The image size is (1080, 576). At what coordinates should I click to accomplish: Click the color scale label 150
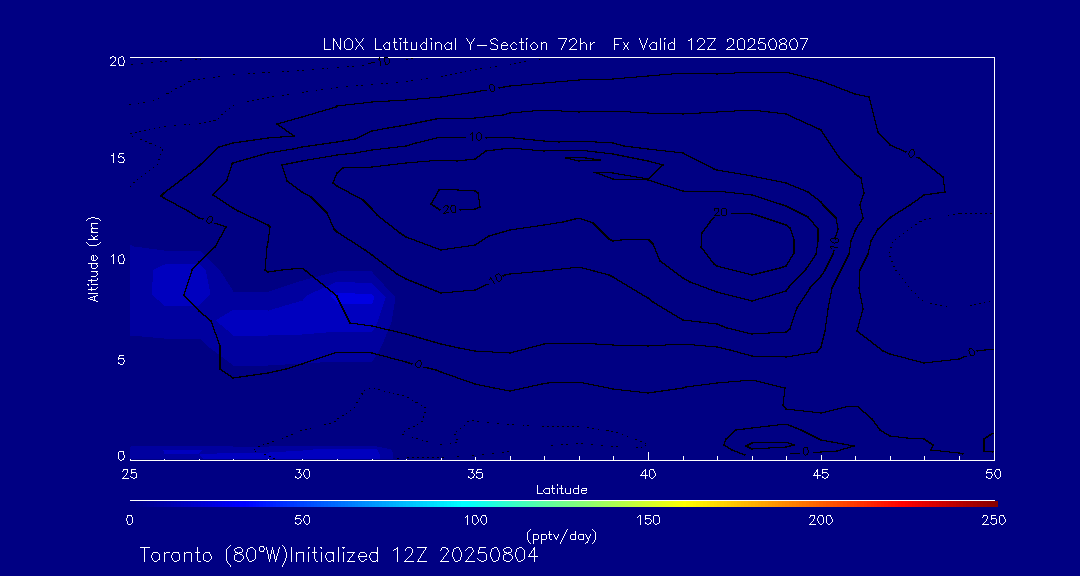point(648,520)
